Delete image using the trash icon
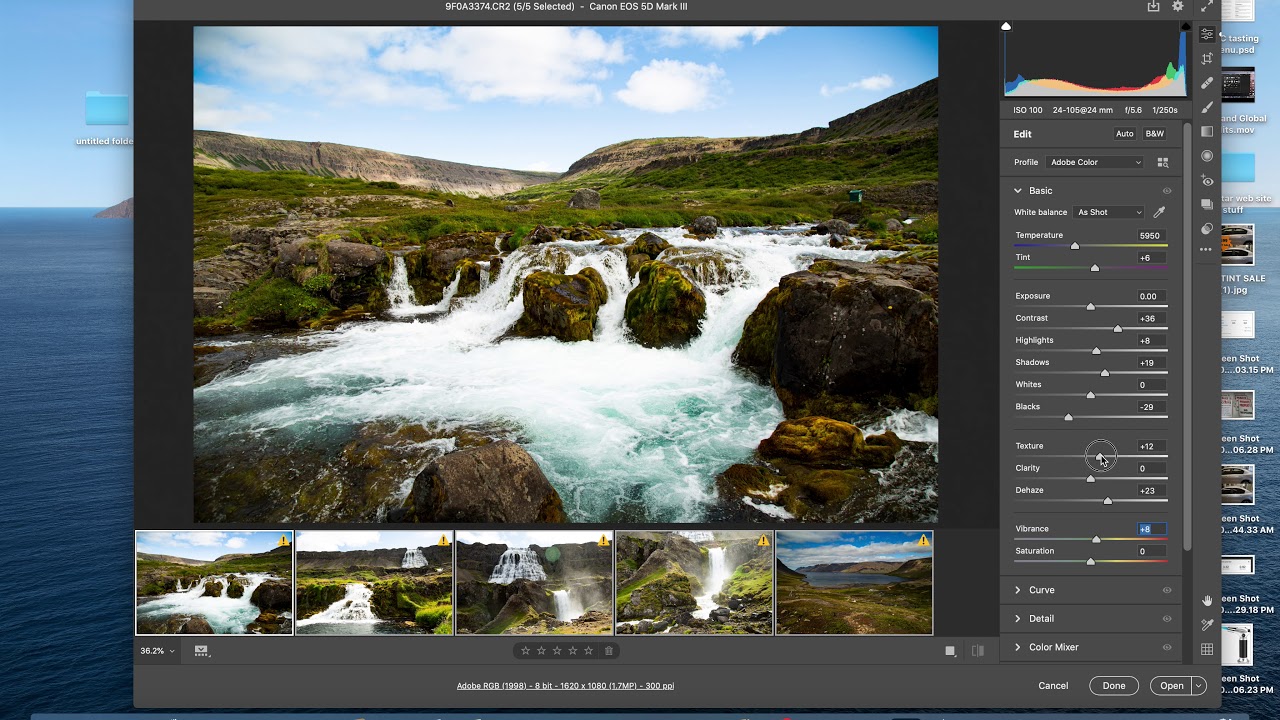This screenshot has width=1280, height=720. (608, 650)
